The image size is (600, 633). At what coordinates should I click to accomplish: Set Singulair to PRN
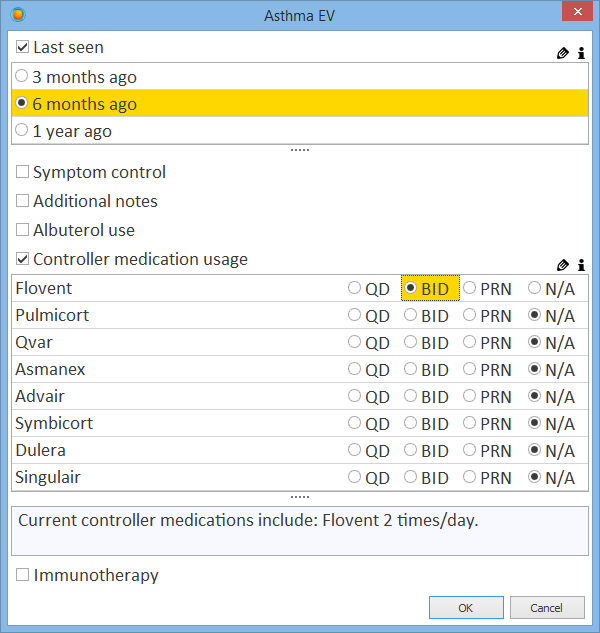pos(469,477)
